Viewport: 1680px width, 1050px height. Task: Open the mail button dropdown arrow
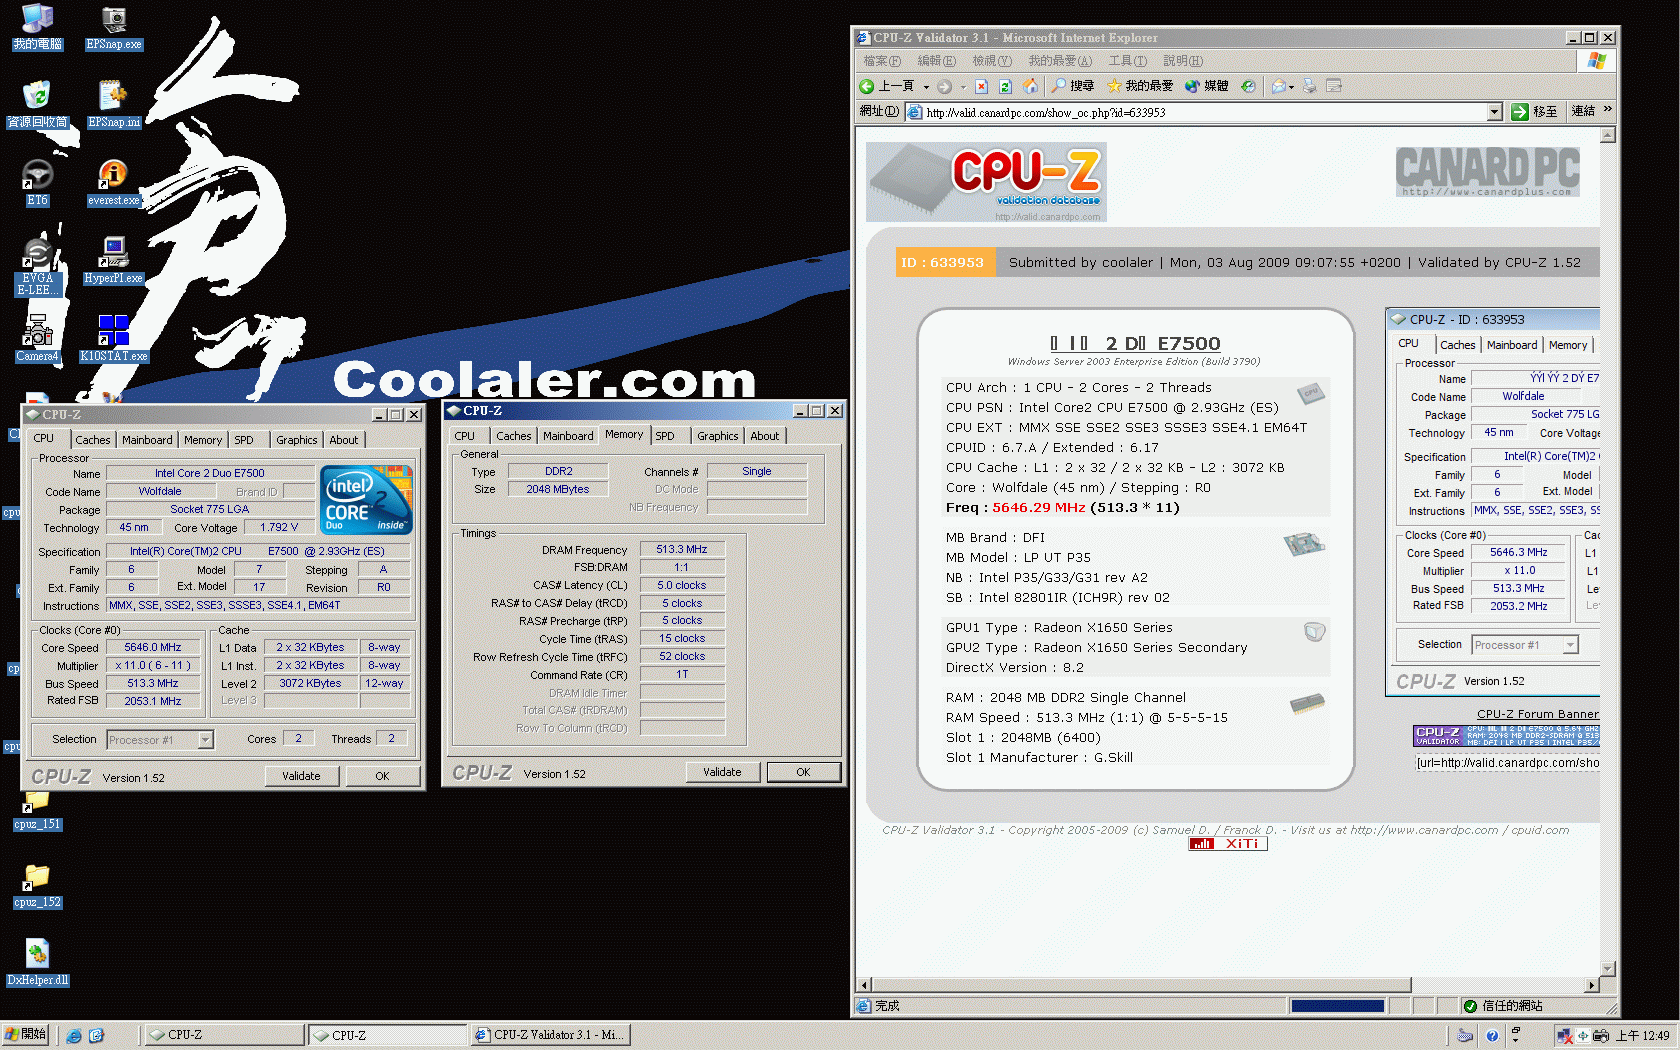[x=1291, y=87]
